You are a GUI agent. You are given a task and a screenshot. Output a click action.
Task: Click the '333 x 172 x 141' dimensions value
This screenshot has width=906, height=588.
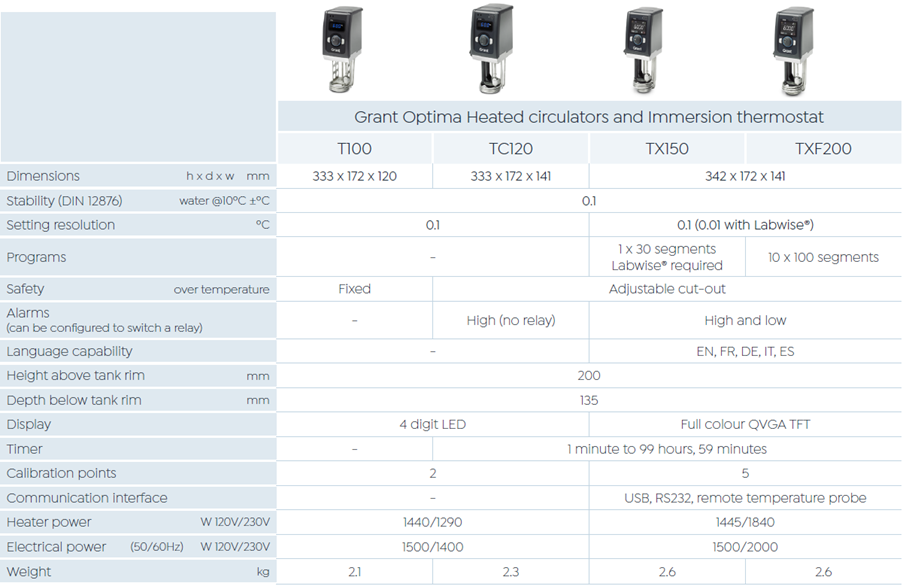pos(511,176)
